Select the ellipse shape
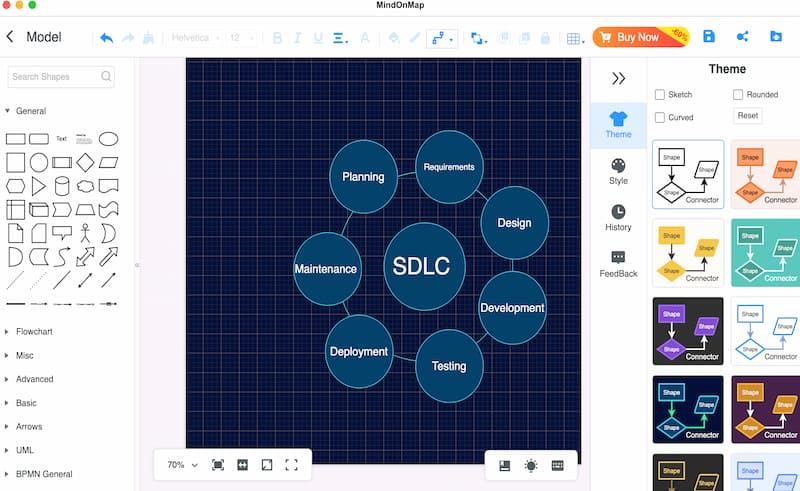 (x=108, y=139)
